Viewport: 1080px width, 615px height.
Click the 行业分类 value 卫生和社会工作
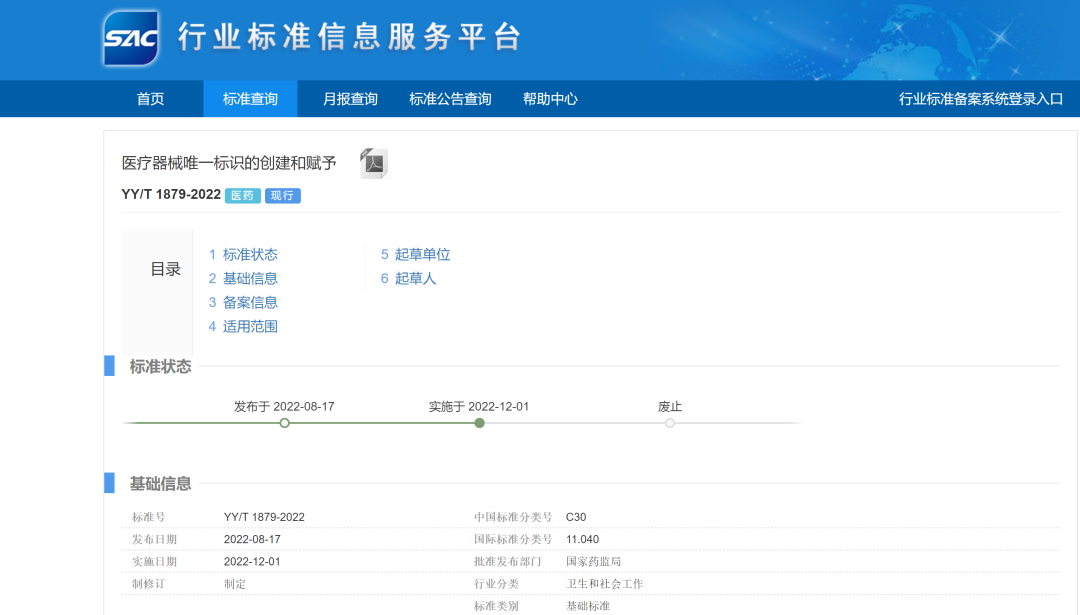click(x=605, y=584)
